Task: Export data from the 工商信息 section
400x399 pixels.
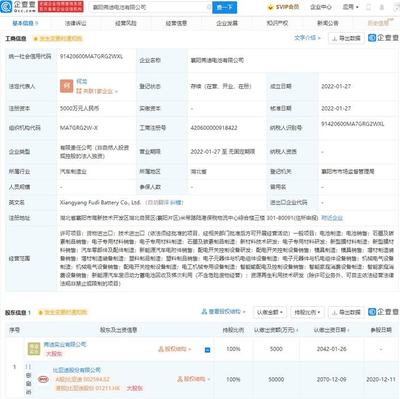Action: (x=346, y=38)
